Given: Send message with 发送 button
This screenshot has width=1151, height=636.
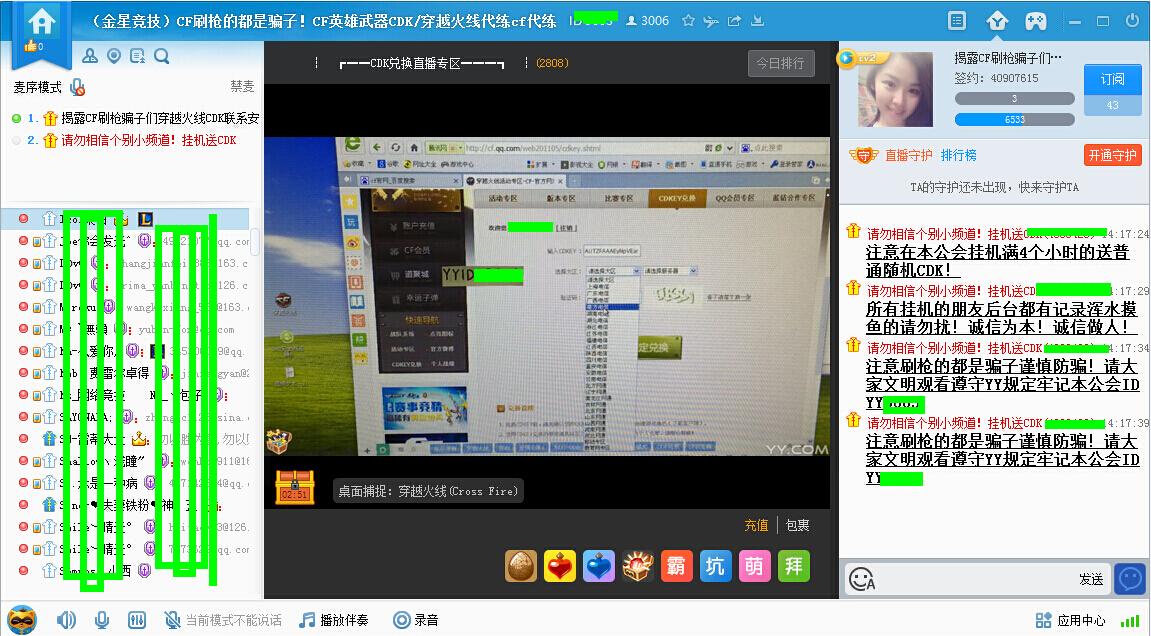Looking at the screenshot, I should 1091,579.
